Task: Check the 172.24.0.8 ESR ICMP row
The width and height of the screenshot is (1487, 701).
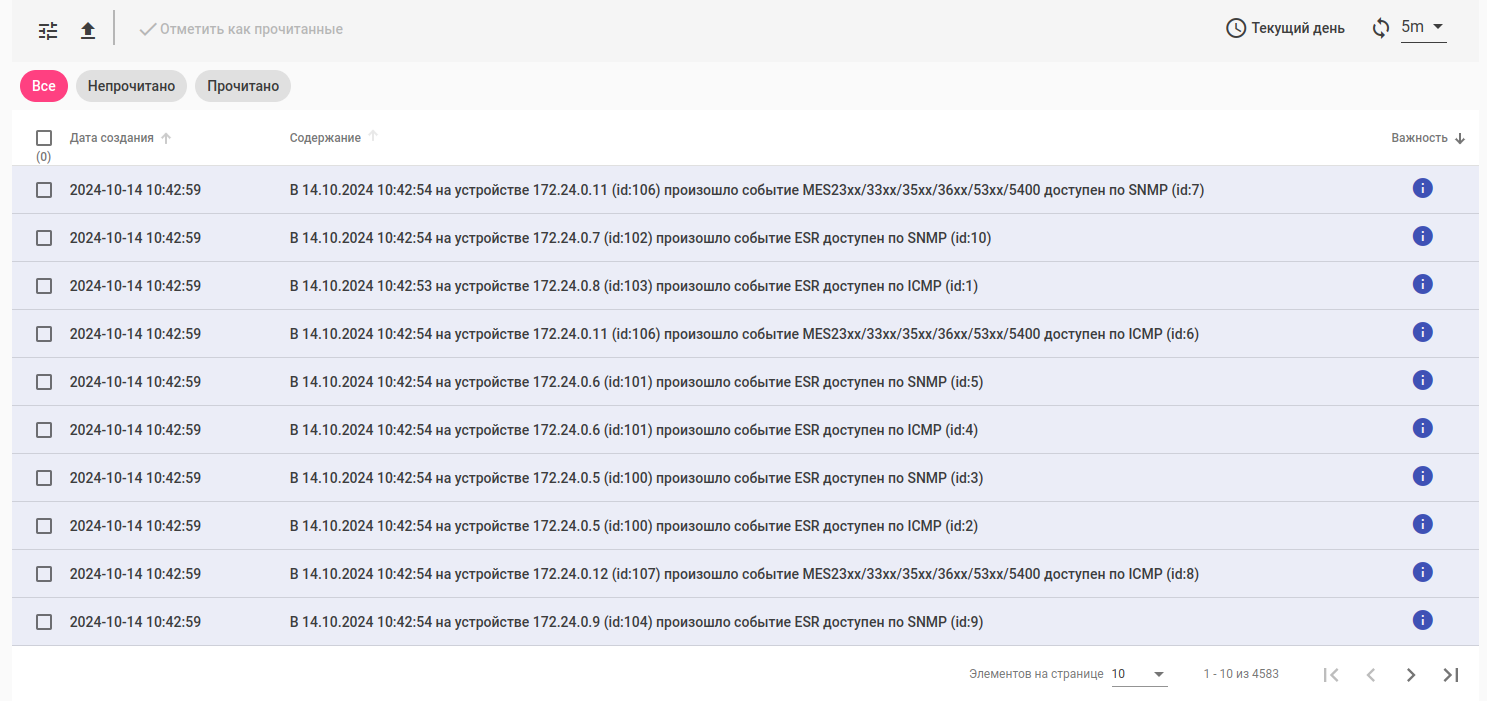Action: [x=44, y=286]
